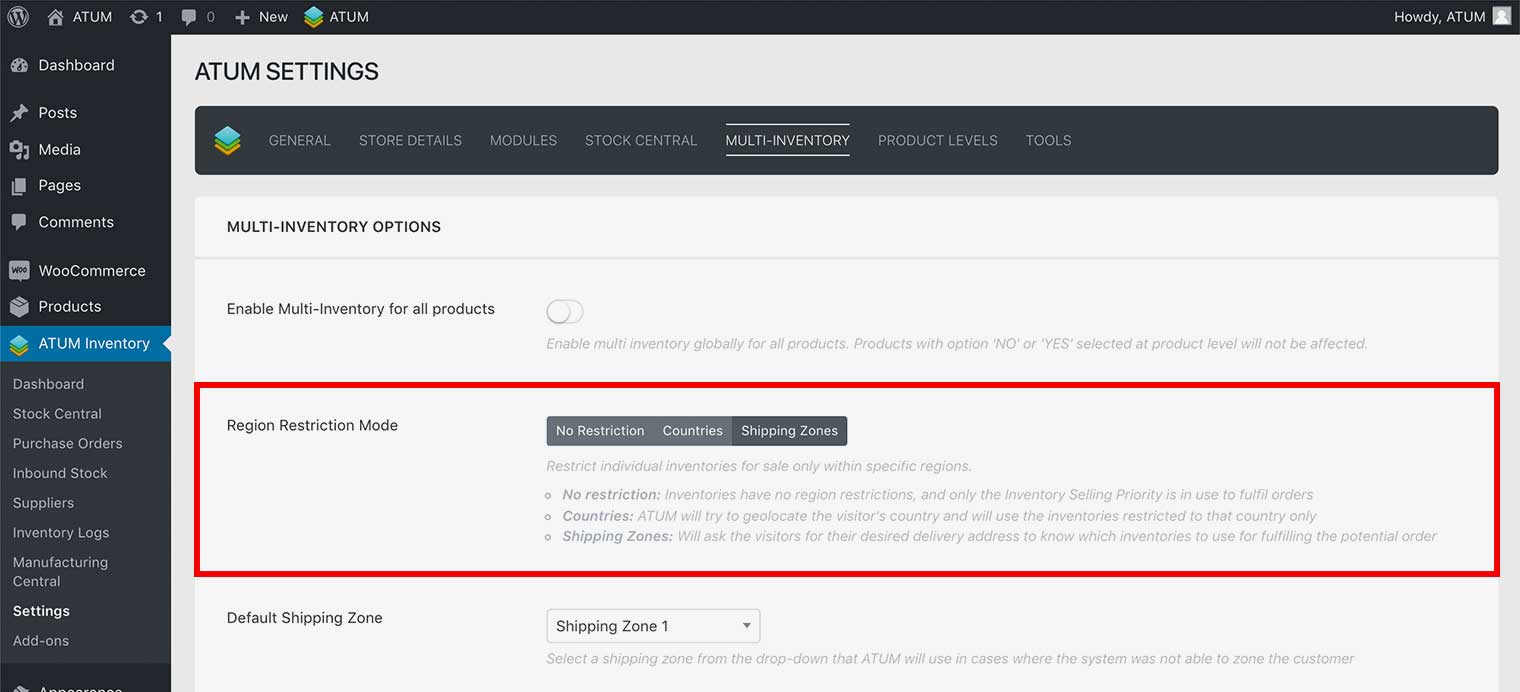Open the Default Shipping Zone dropdown
Viewport: 1520px width, 692px height.
tap(653, 626)
